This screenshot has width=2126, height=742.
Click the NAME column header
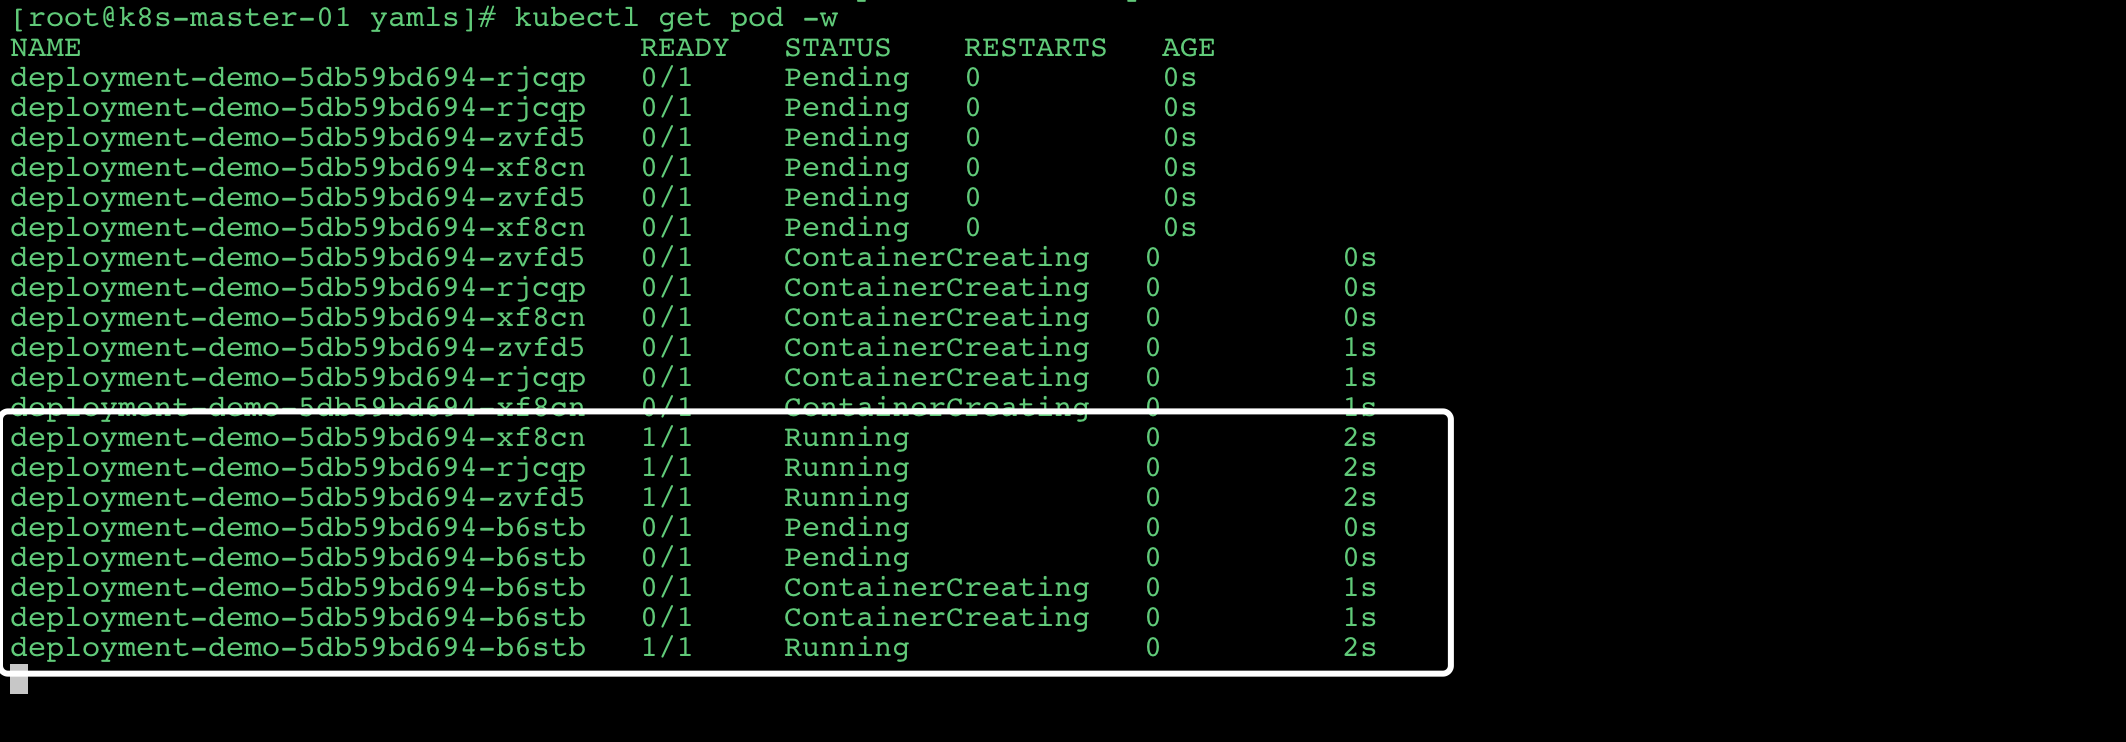46,48
